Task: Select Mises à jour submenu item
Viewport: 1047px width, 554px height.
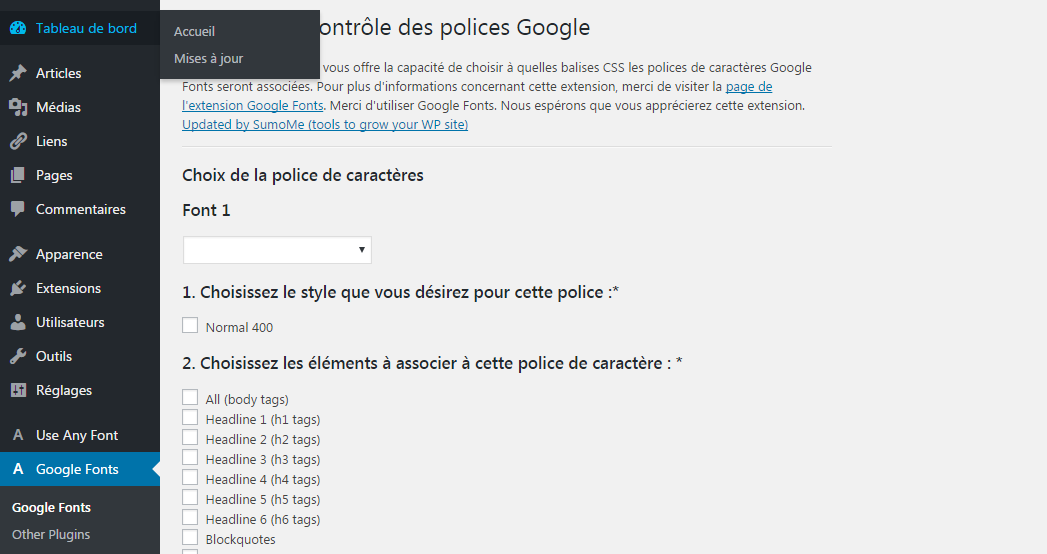Action: pyautogui.click(x=208, y=58)
